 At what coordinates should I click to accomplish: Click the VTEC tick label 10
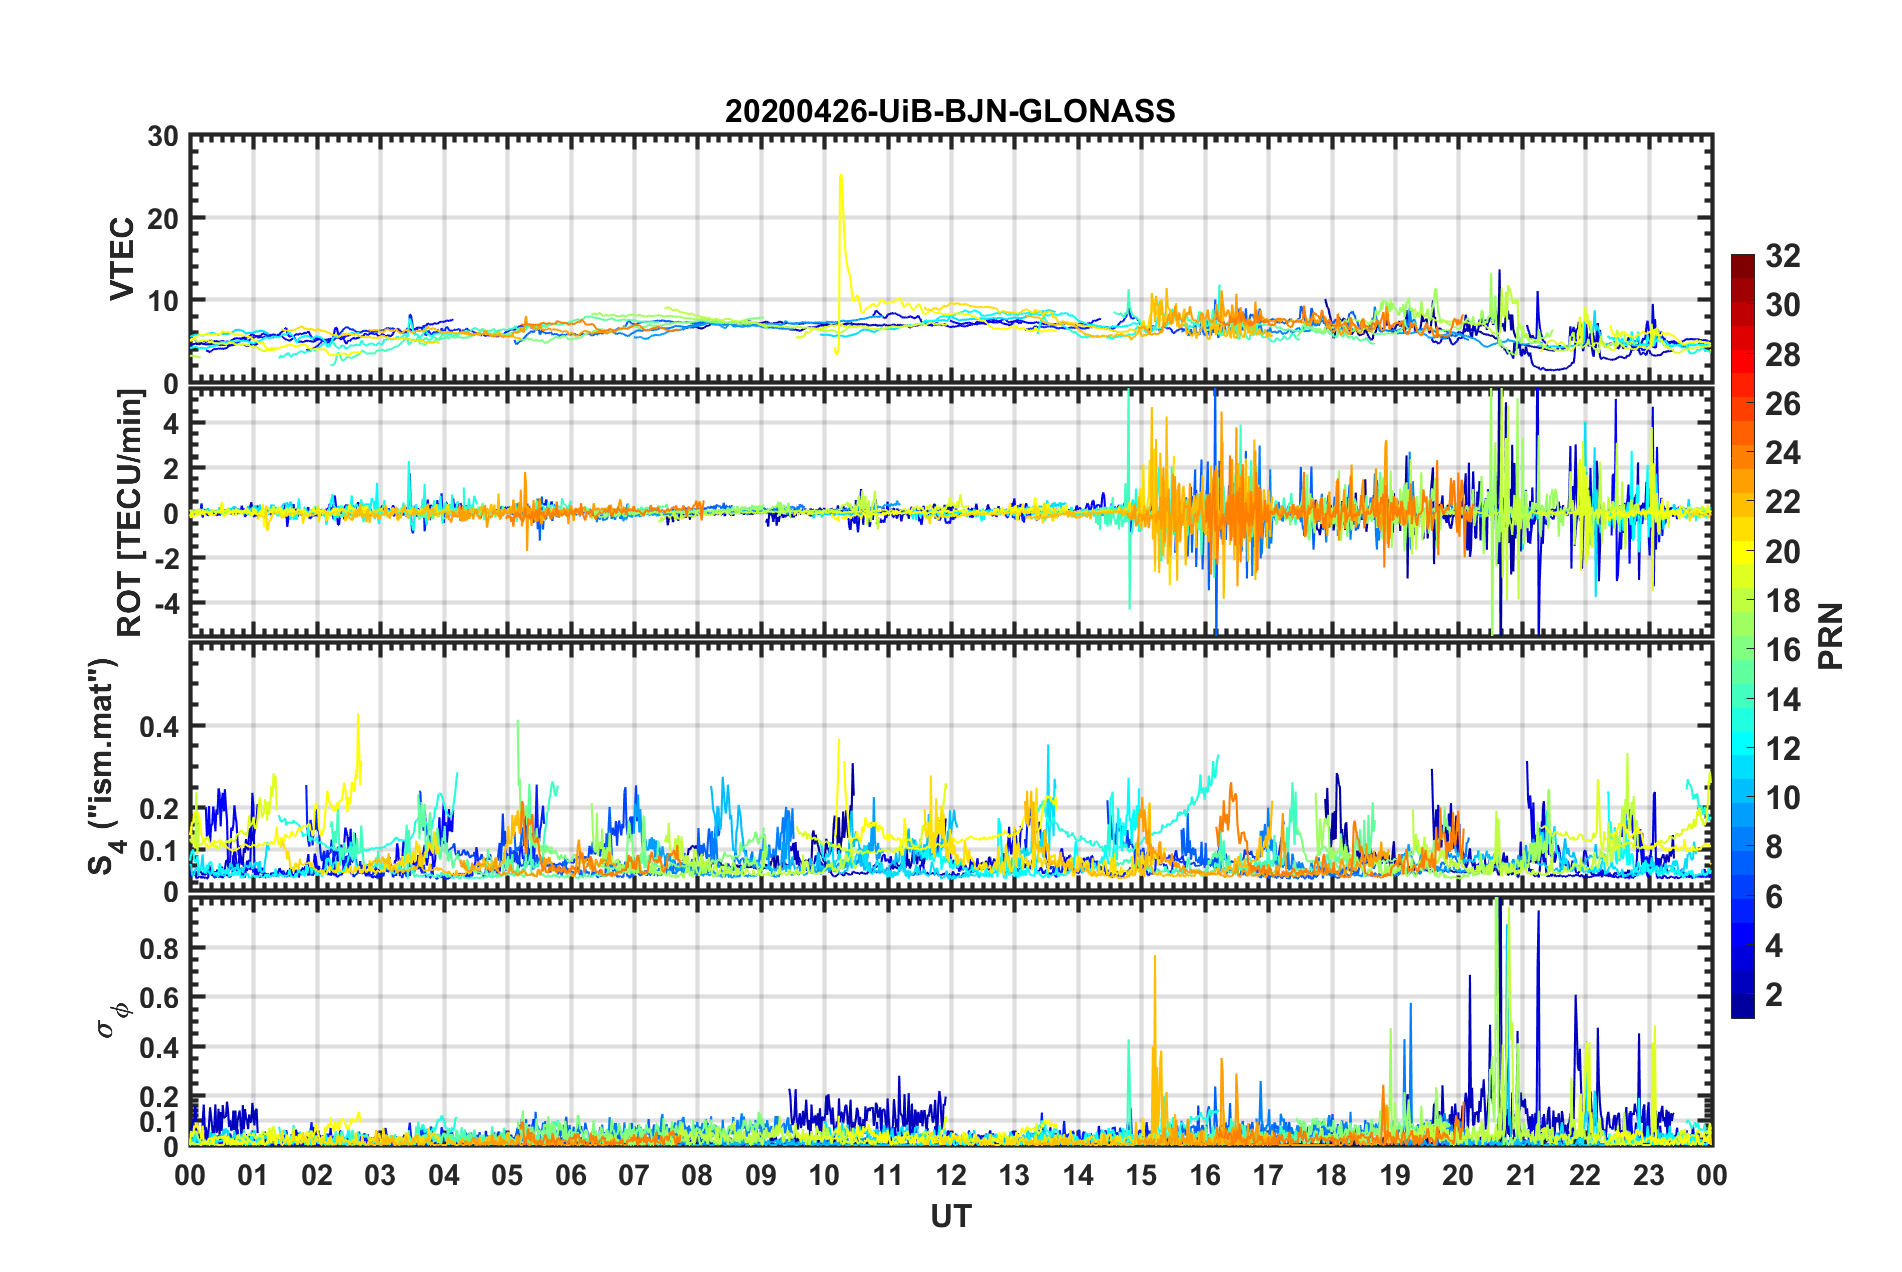coord(163,301)
